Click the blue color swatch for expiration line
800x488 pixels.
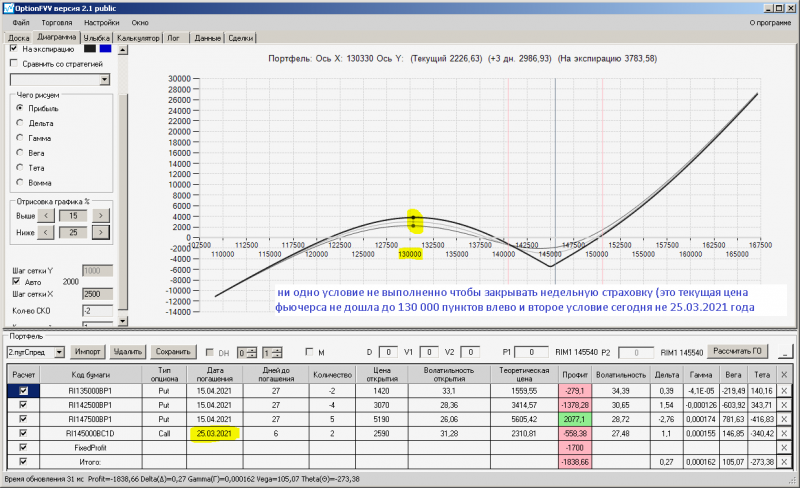tap(104, 48)
